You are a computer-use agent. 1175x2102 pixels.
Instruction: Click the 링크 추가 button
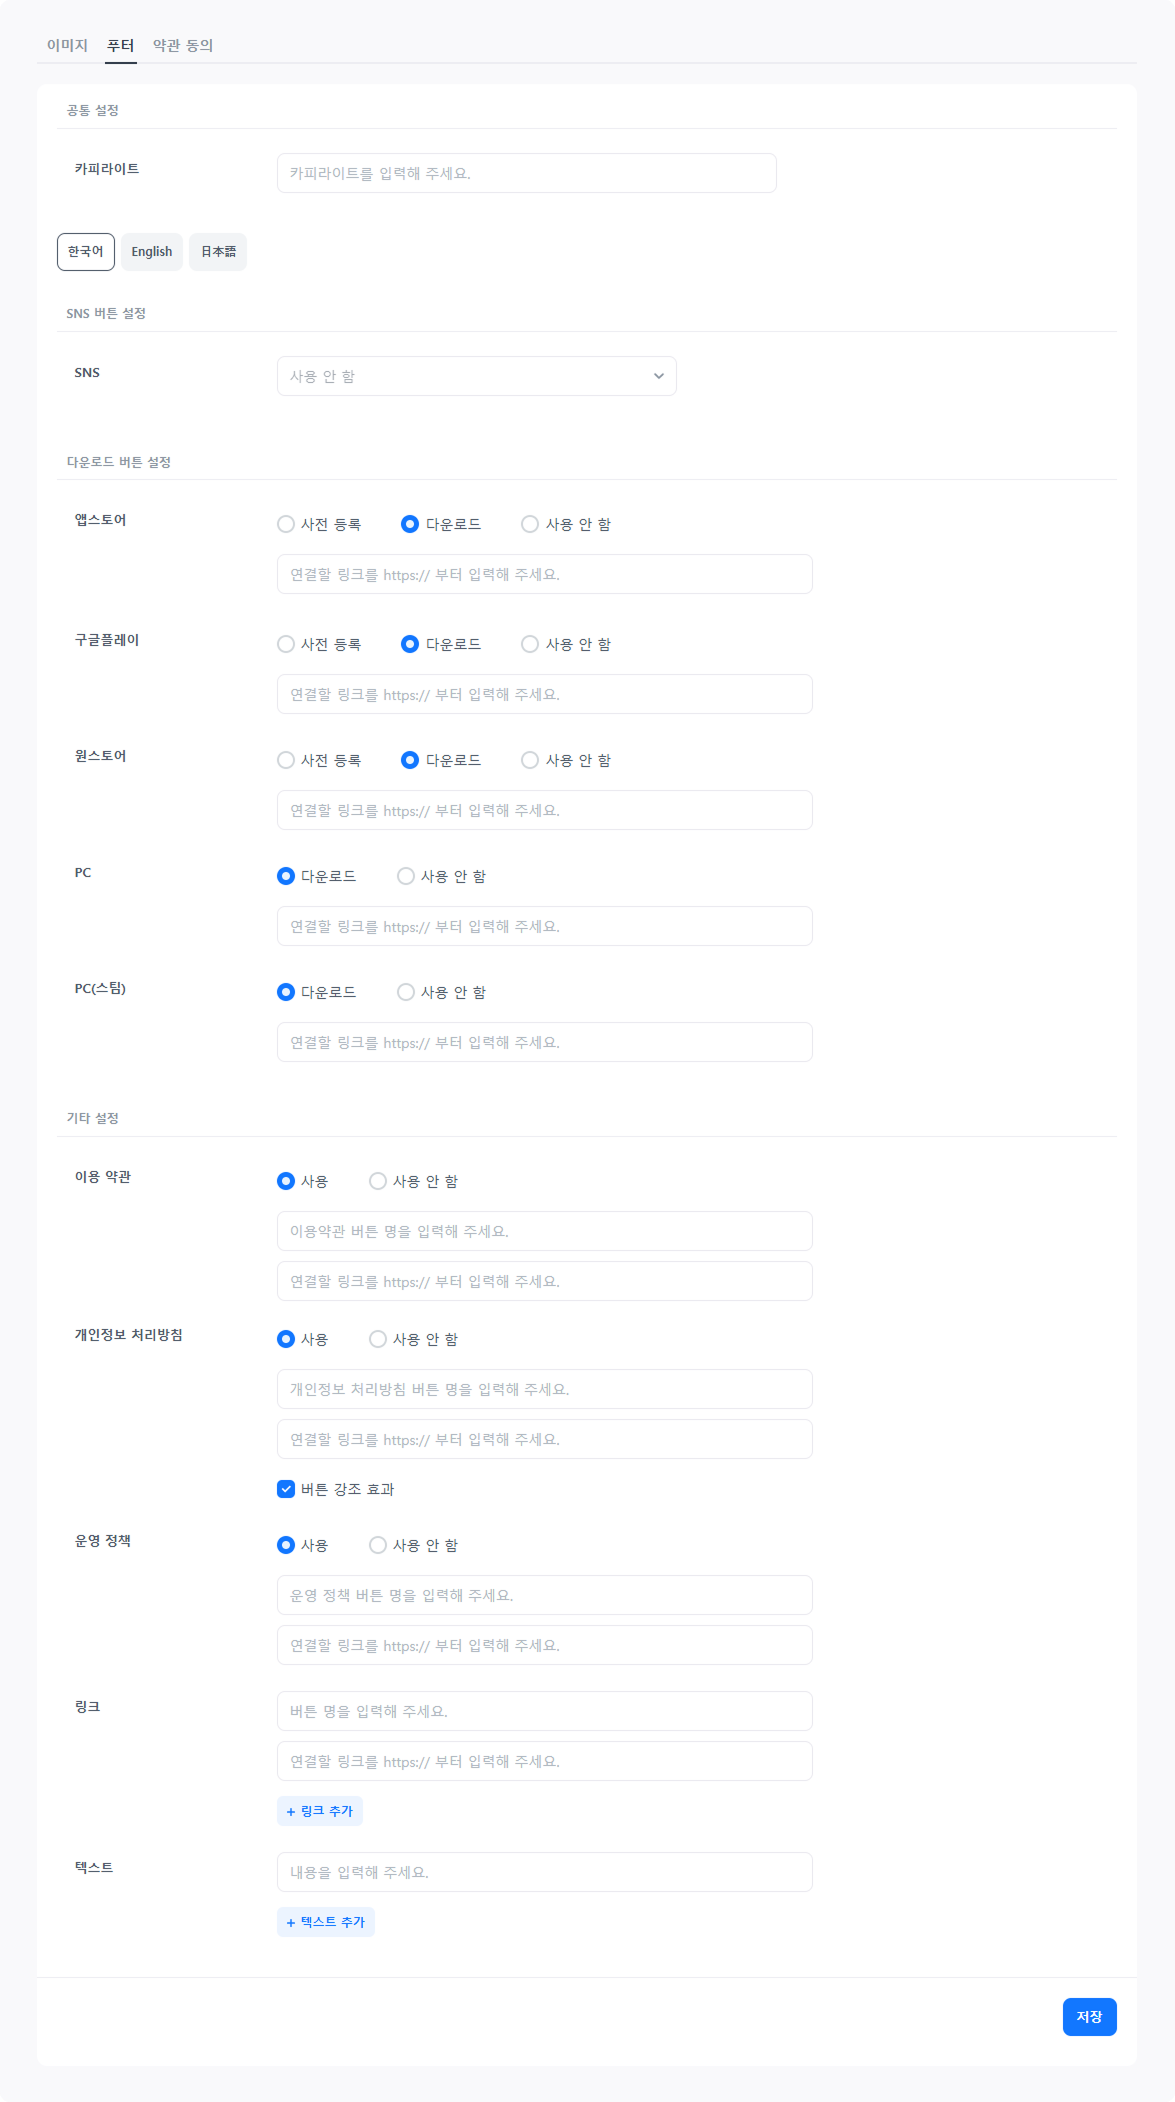pos(320,1811)
